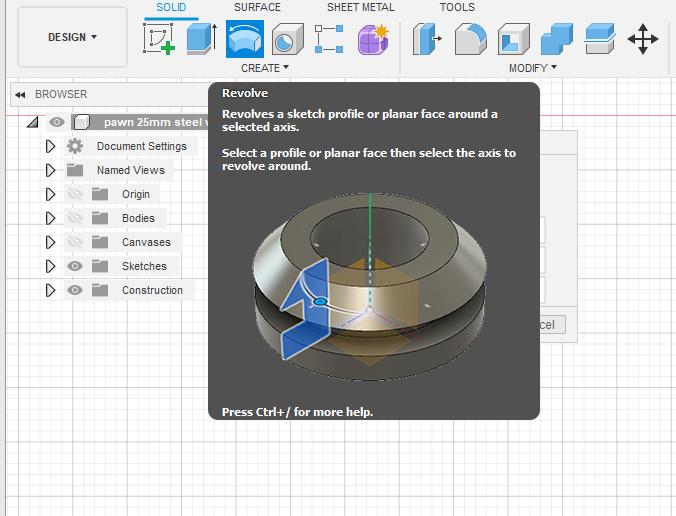Show the hidden Origin folder
The image size is (676, 516).
[x=75, y=194]
